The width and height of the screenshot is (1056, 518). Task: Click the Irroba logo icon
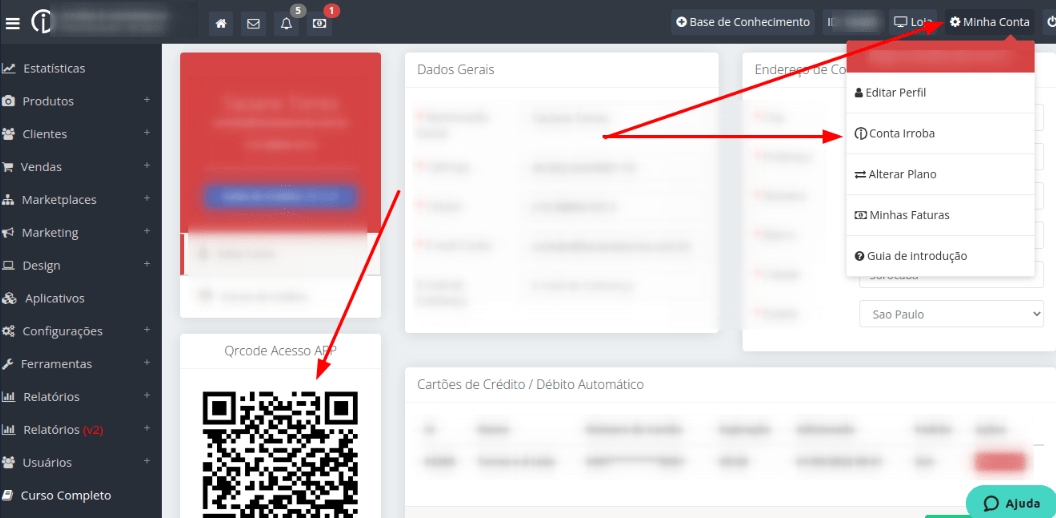pyautogui.click(x=40, y=22)
